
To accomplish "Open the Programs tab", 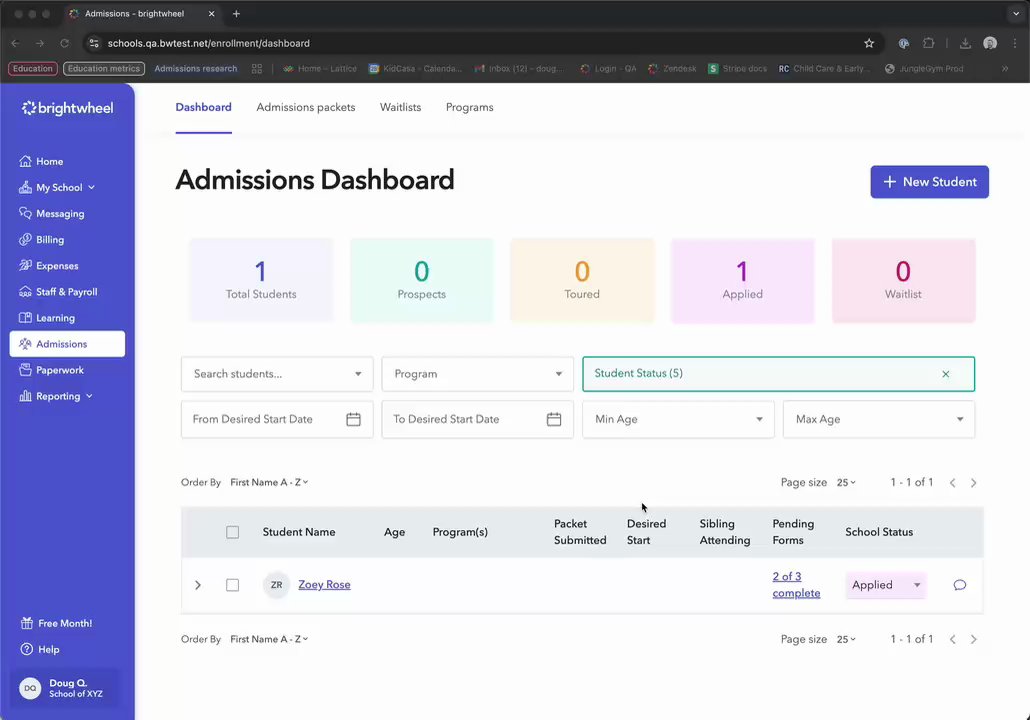I will tap(469, 107).
